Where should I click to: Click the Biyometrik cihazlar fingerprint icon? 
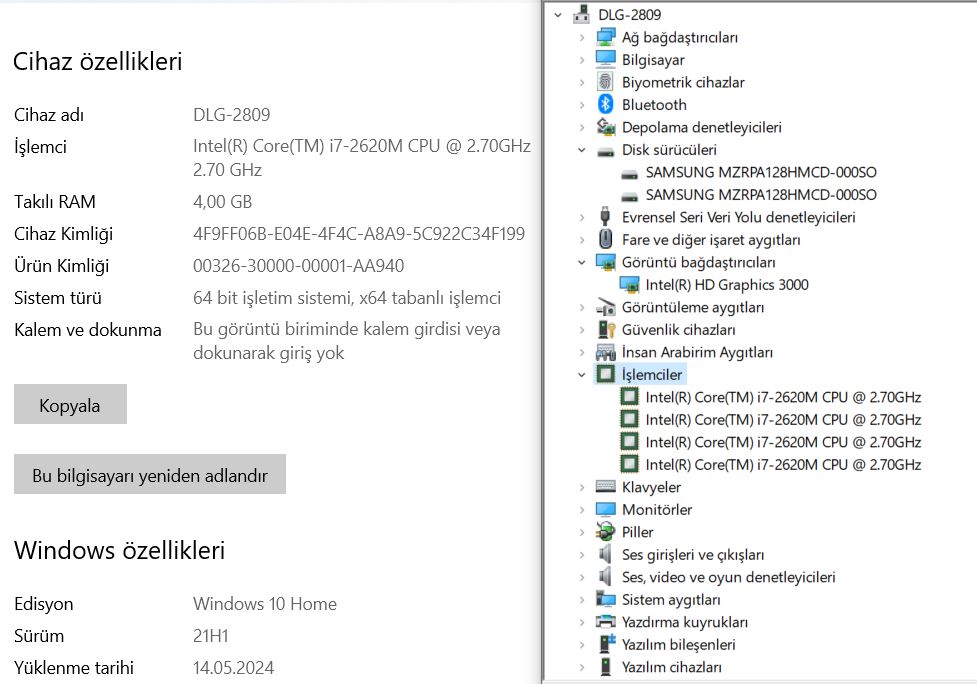606,82
